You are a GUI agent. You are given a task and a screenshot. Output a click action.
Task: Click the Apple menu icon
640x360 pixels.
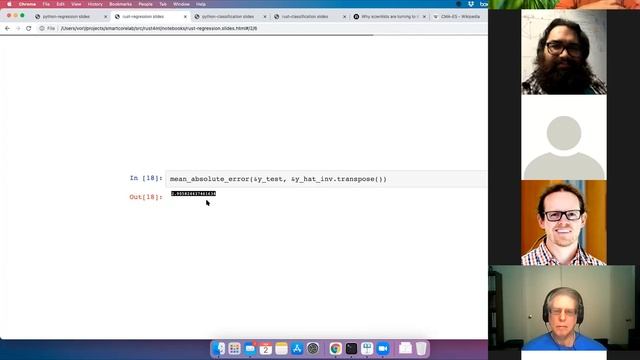click(x=9, y=4)
